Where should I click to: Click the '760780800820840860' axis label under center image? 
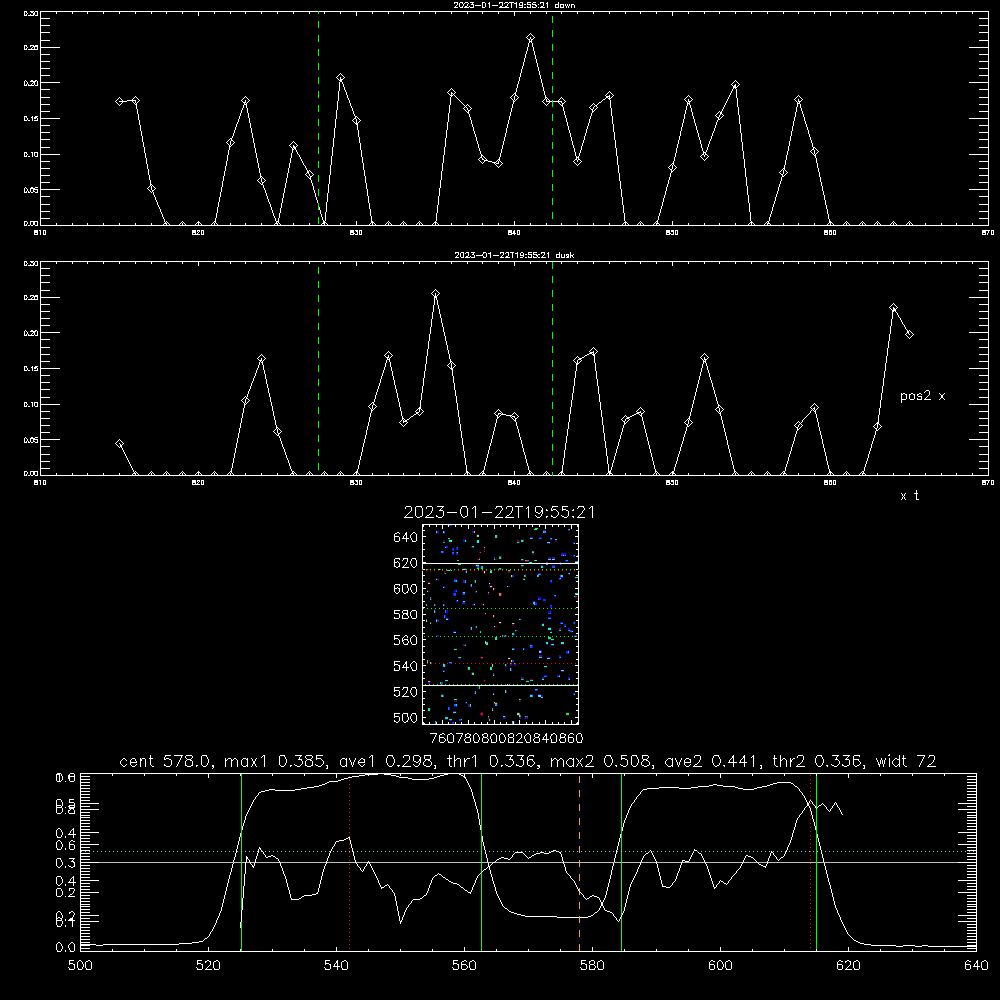tap(506, 739)
